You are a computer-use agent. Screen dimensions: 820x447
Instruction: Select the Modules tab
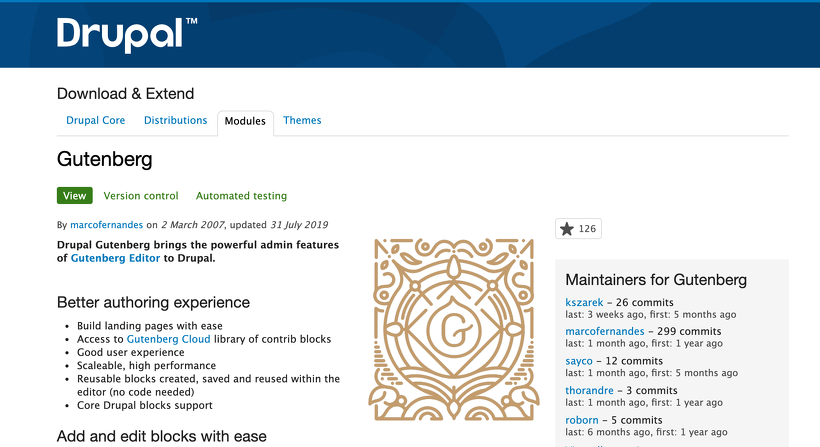point(245,121)
